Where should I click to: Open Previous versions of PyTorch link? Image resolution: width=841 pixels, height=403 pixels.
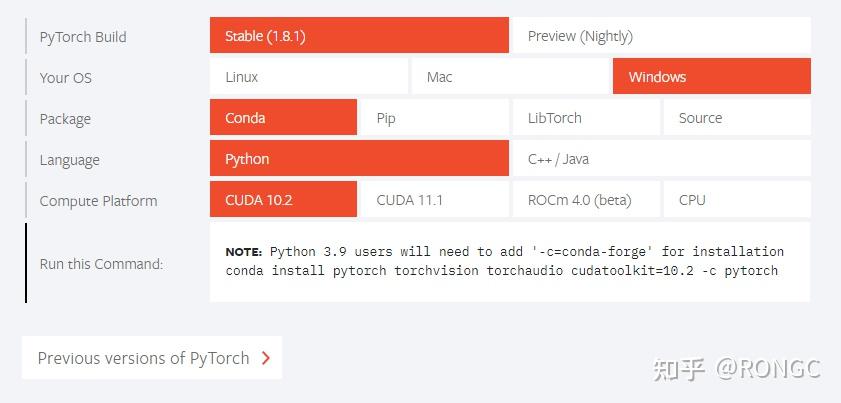(x=152, y=357)
